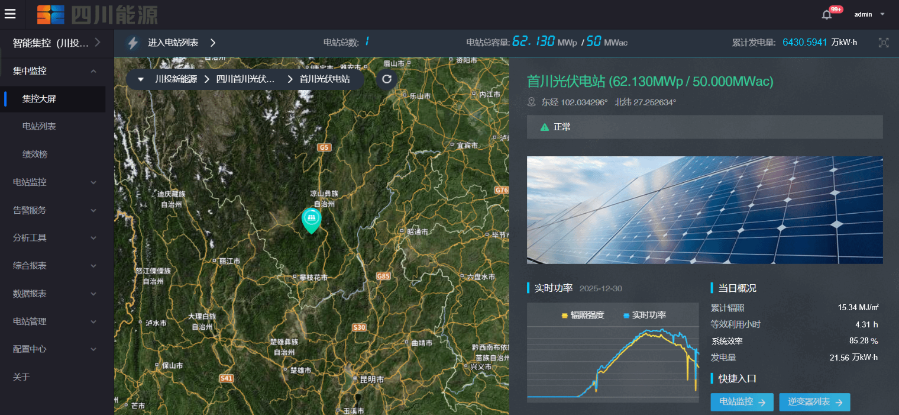The height and width of the screenshot is (415, 899).
Task: Click the location pin beside the coordinates
Action: click(531, 102)
